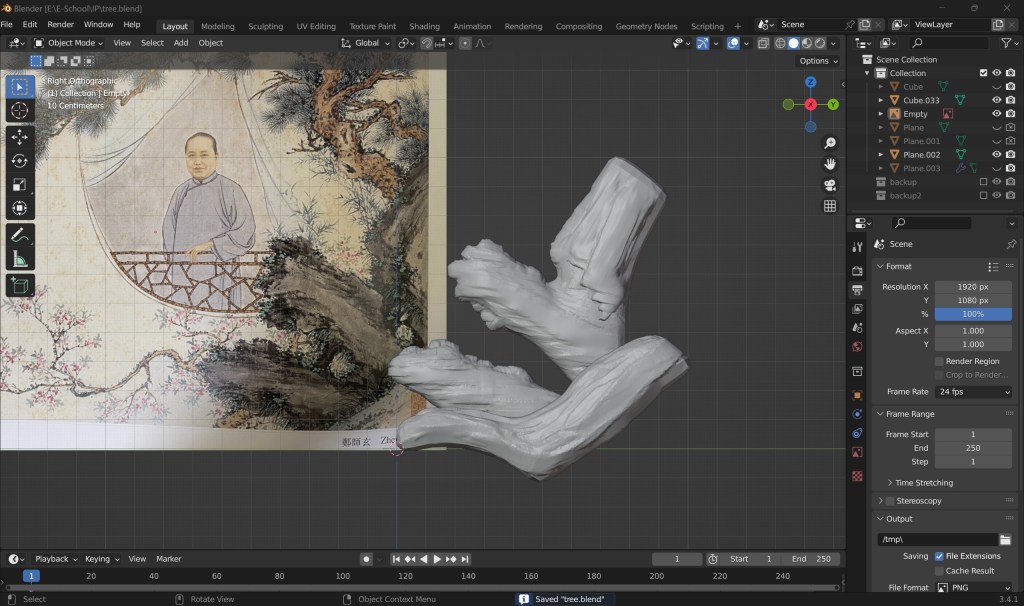Select the Move tool in the toolbar
The height and width of the screenshot is (606, 1024).
click(x=20, y=136)
